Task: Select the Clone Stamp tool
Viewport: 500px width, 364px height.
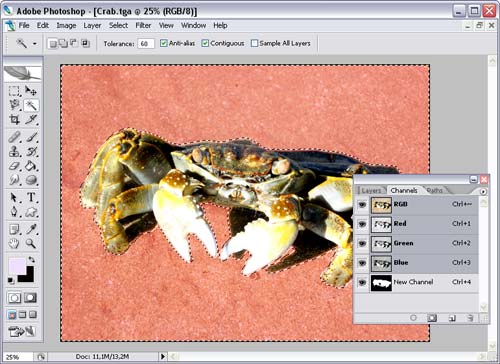Action: (14, 151)
